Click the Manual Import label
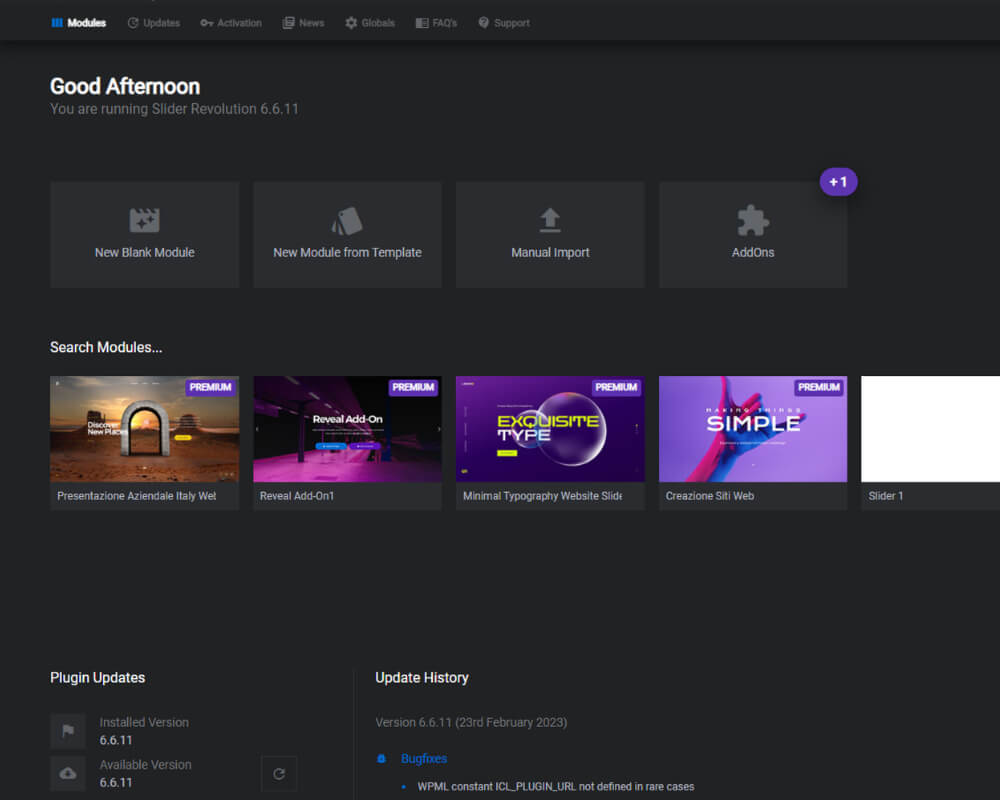 (550, 253)
